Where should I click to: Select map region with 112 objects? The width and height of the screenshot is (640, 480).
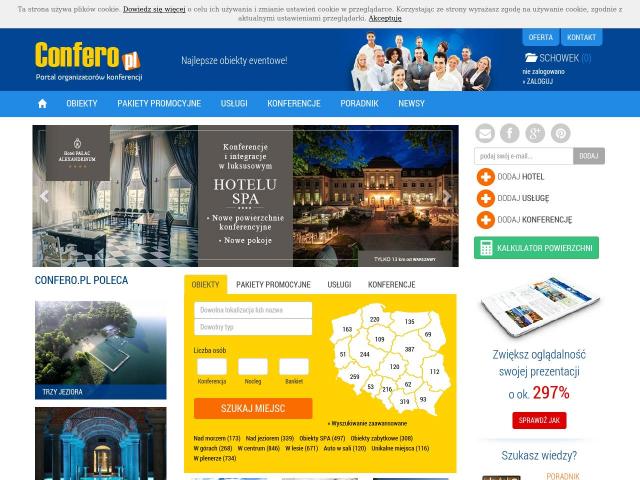pyautogui.click(x=434, y=371)
